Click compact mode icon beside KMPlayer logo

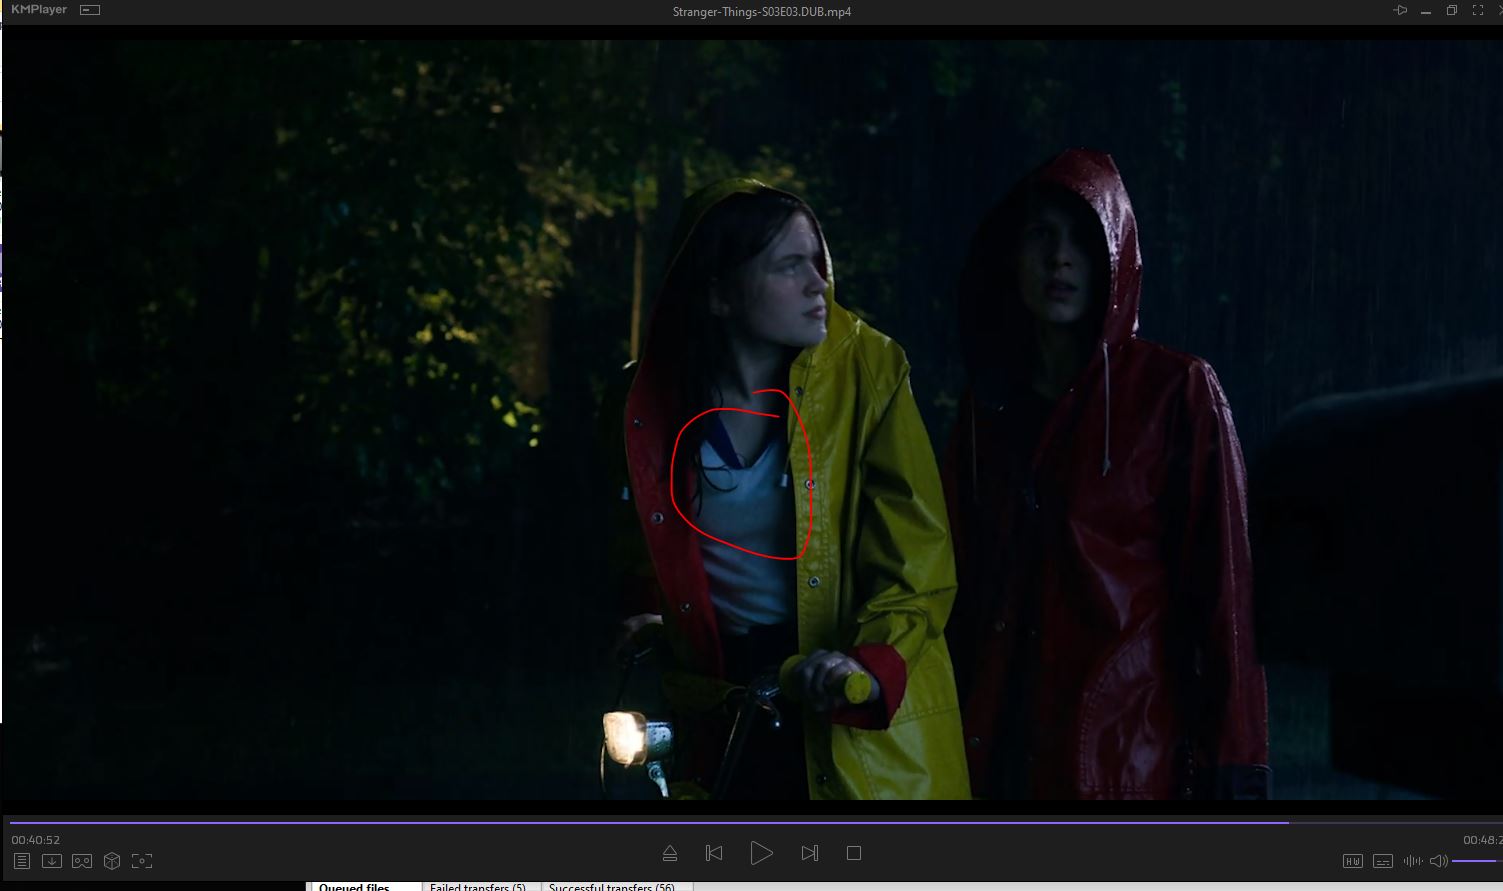pyautogui.click(x=90, y=10)
